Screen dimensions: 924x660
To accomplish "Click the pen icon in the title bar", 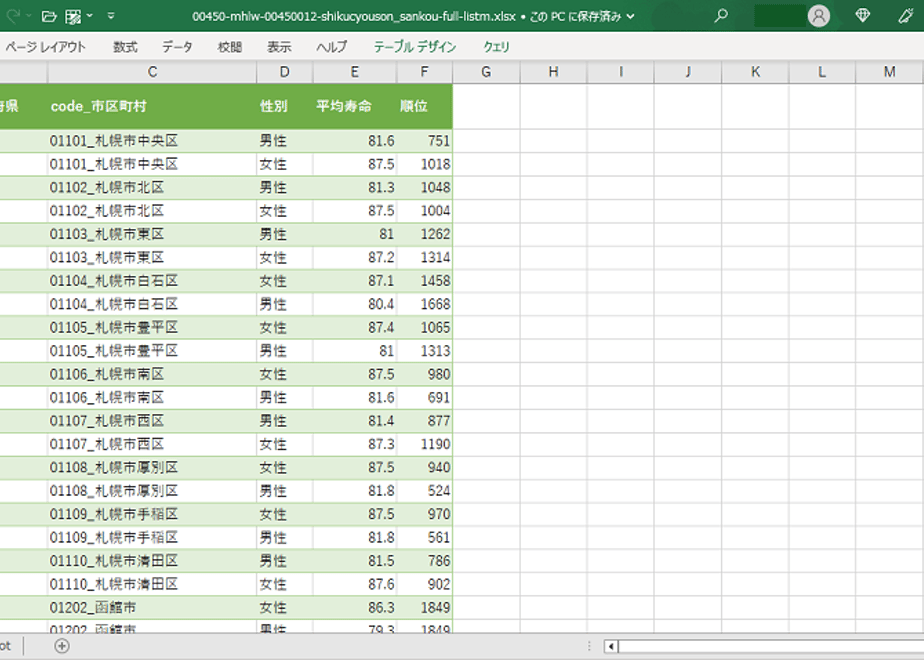I will pos(906,16).
